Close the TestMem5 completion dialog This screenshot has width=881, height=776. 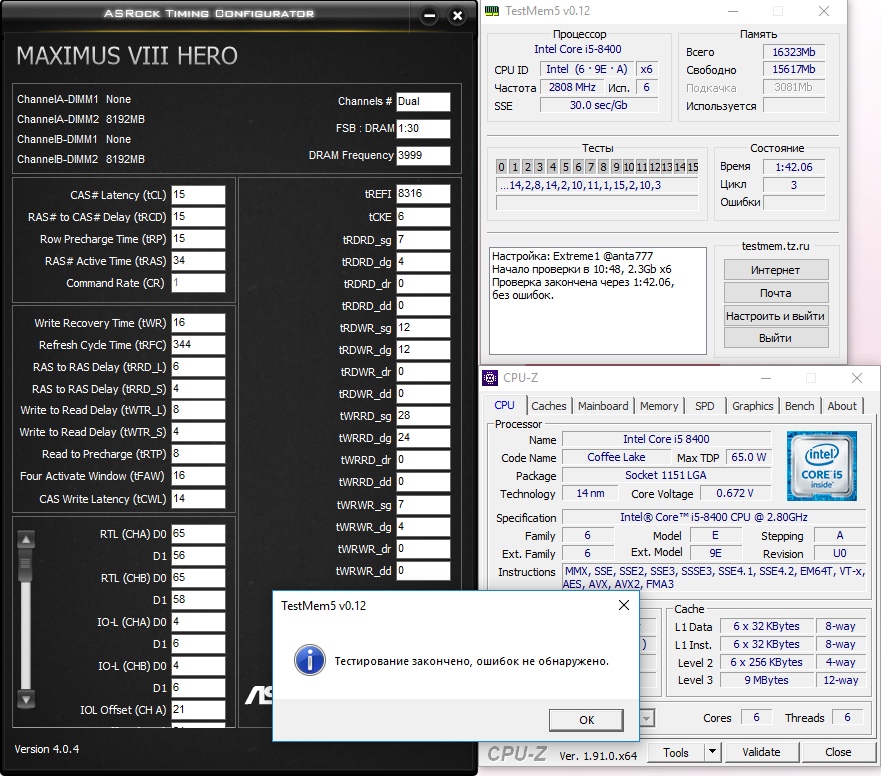pyautogui.click(x=624, y=605)
